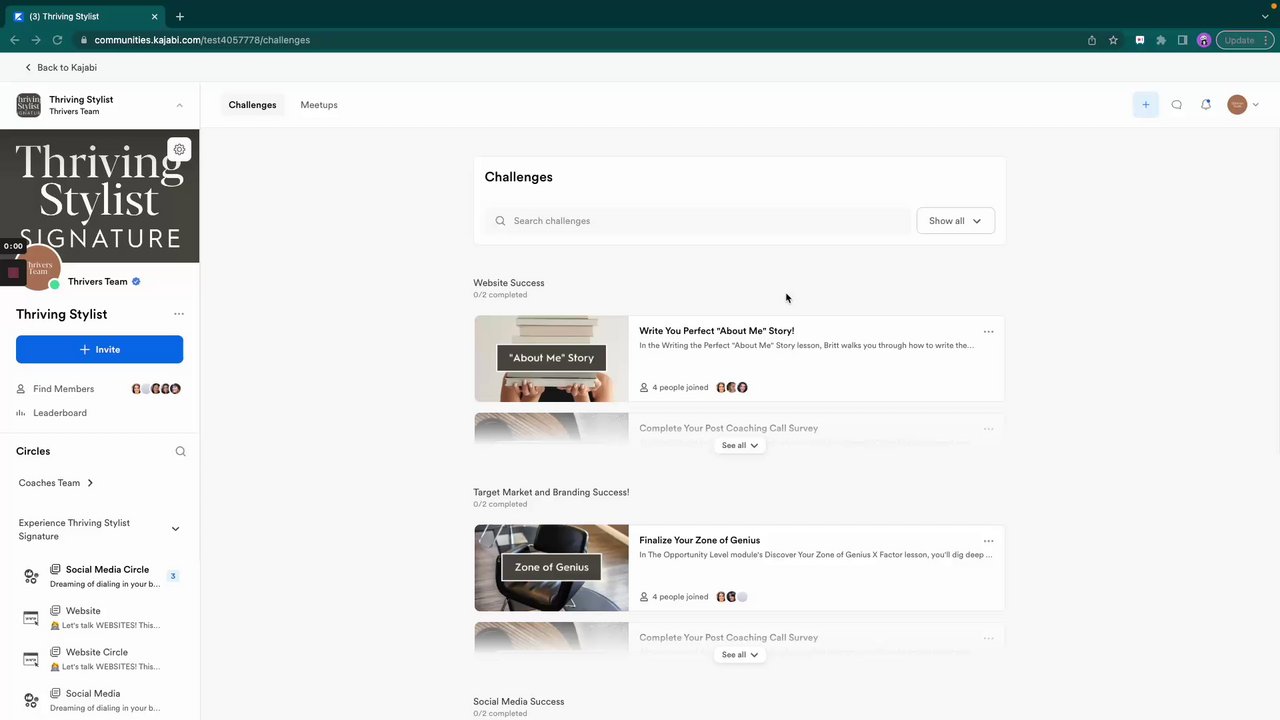
Task: Click the share page icon in address bar
Action: [x=1092, y=40]
